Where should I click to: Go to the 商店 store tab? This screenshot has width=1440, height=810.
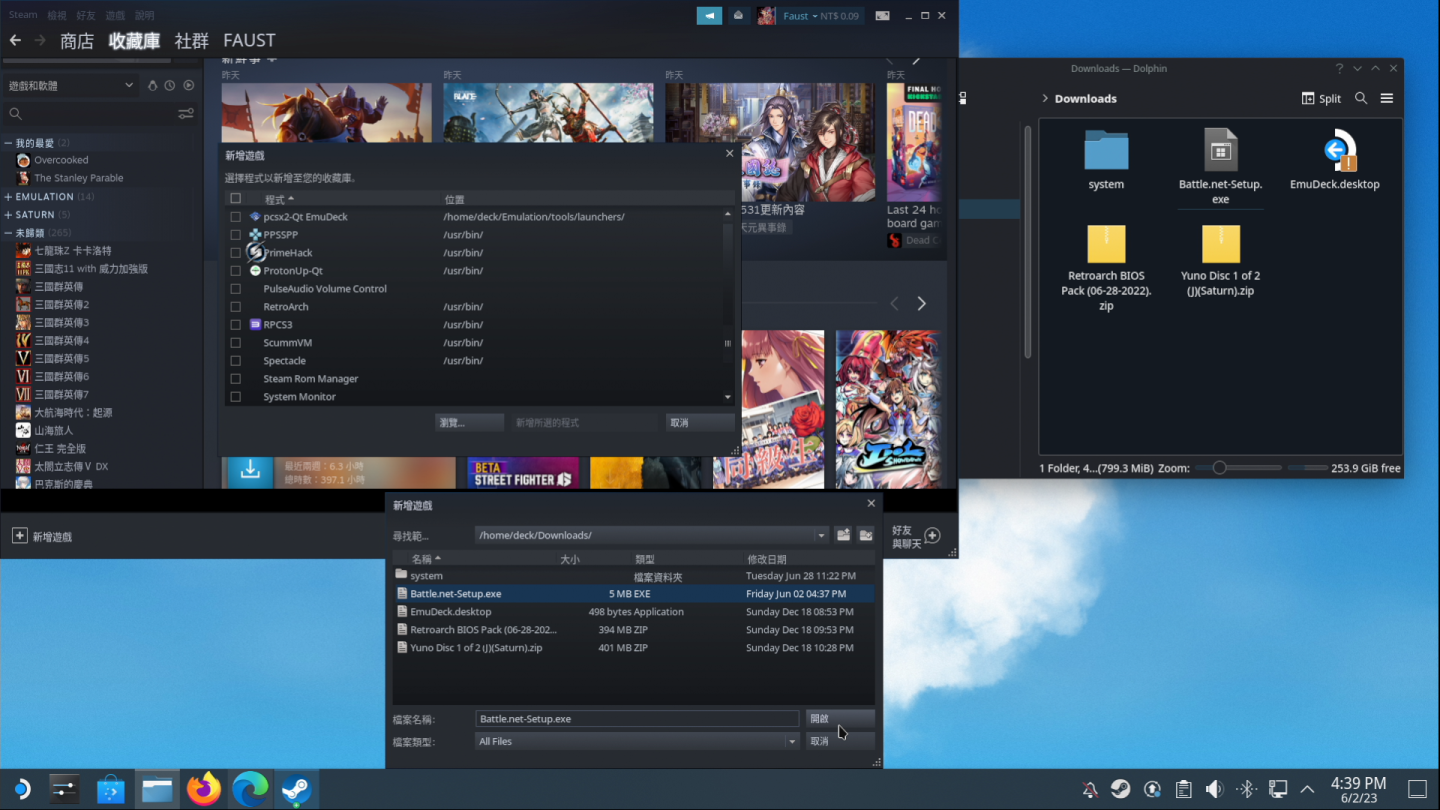77,40
